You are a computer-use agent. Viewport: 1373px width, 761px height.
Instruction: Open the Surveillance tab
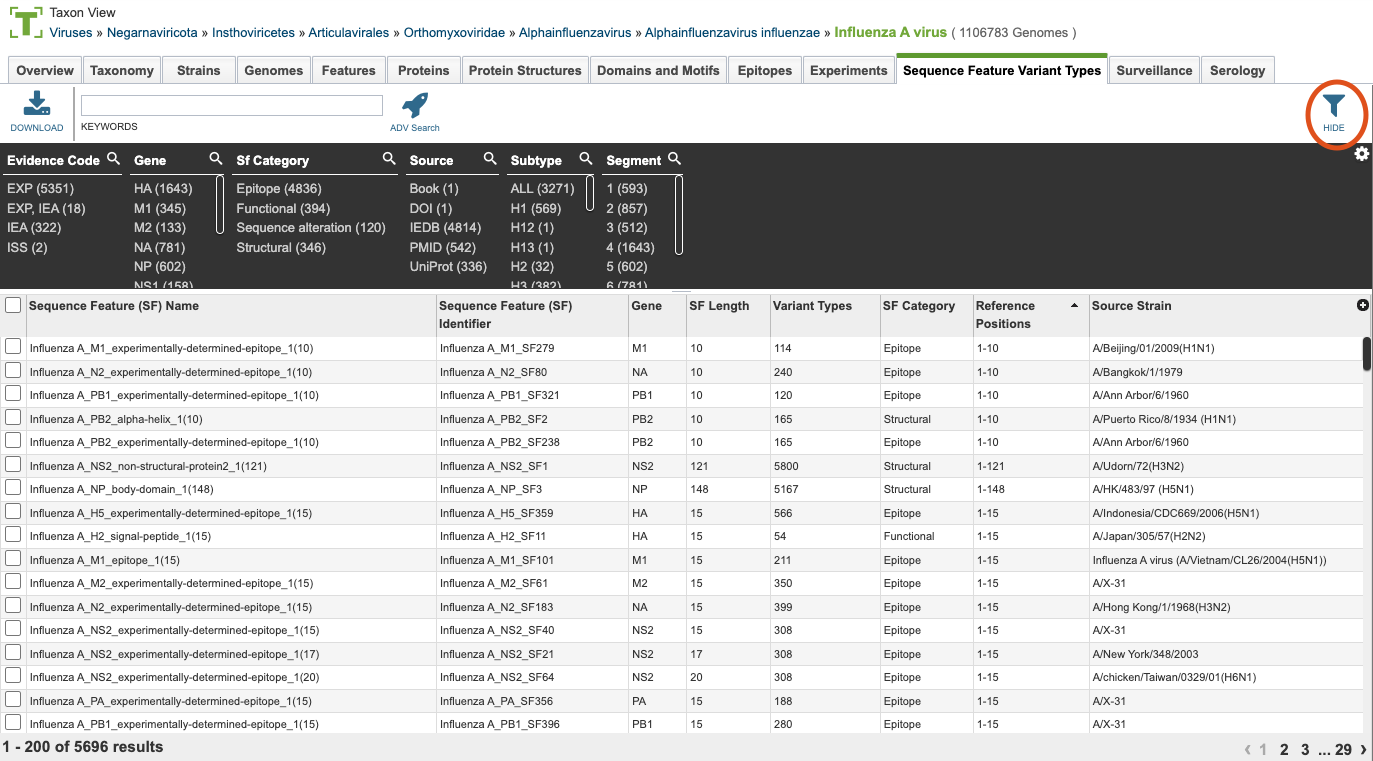1154,70
